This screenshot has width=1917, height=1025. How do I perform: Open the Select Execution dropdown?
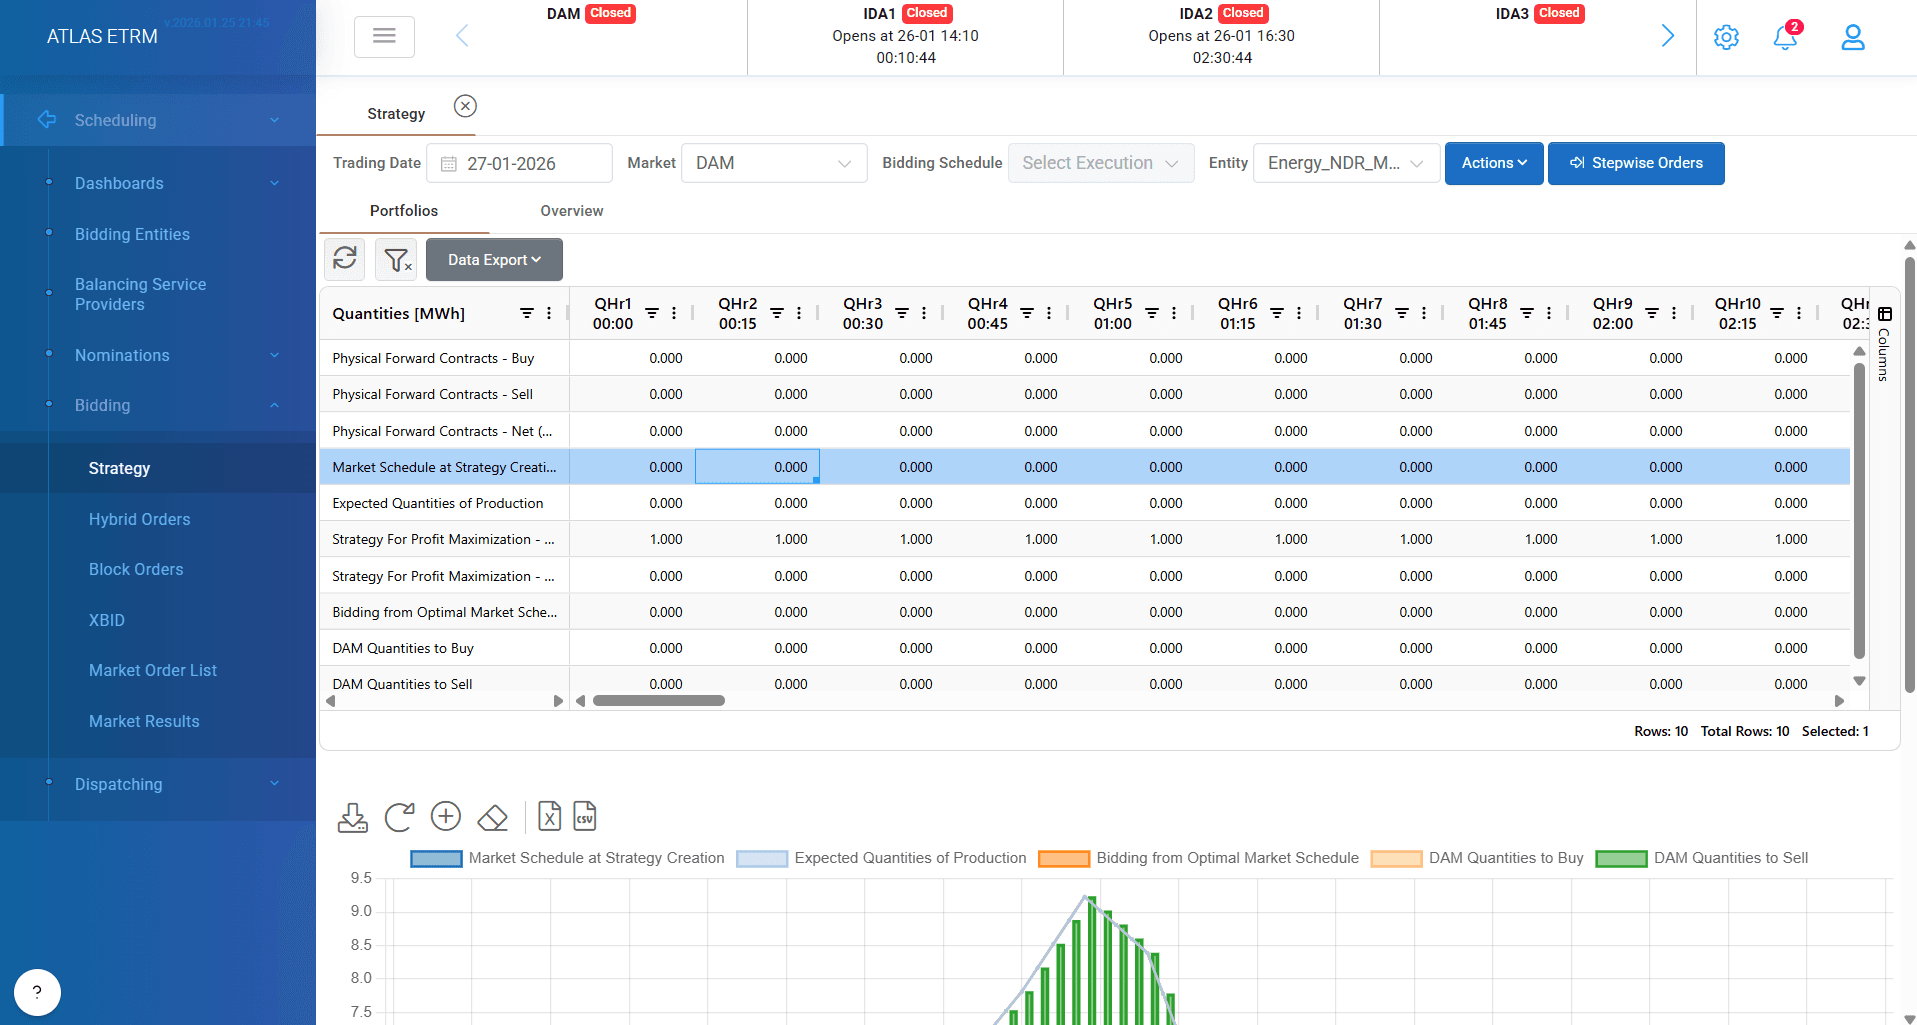[1101, 163]
